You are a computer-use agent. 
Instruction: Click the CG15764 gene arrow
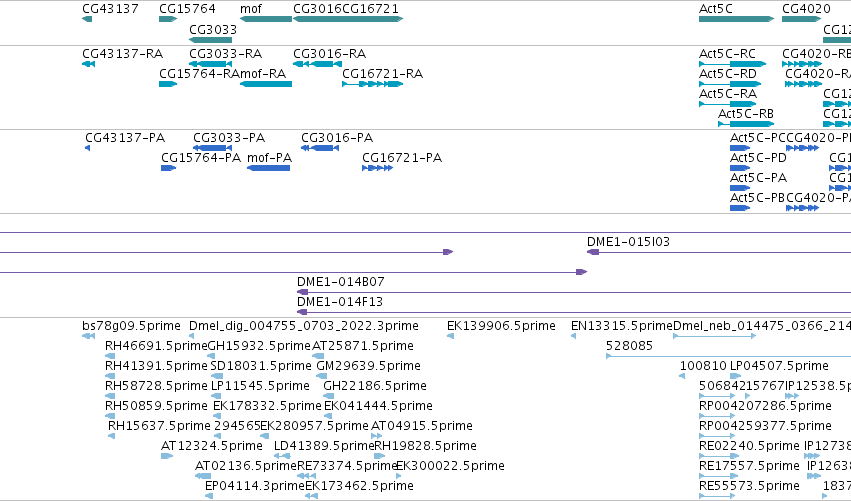click(x=168, y=20)
